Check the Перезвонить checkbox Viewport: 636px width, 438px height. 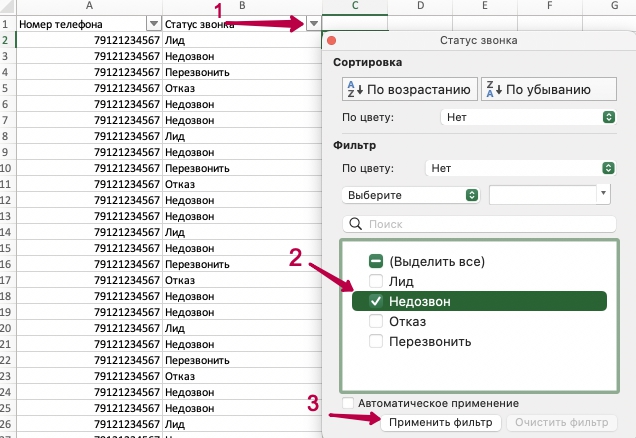point(376,341)
